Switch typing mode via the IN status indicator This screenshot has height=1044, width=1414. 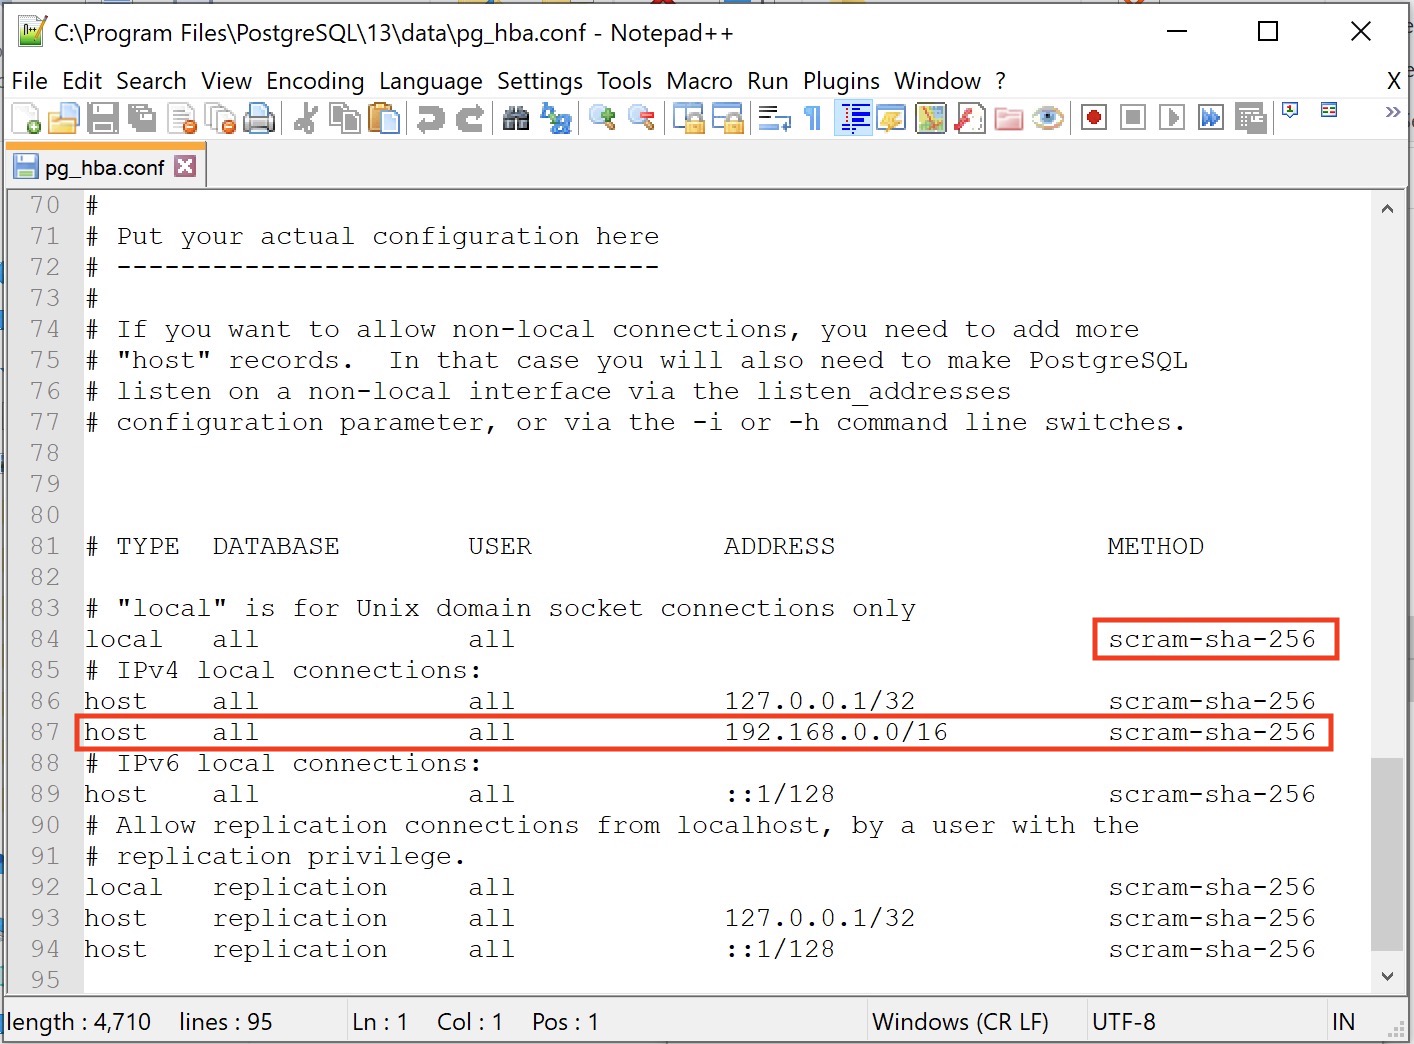[1344, 1021]
